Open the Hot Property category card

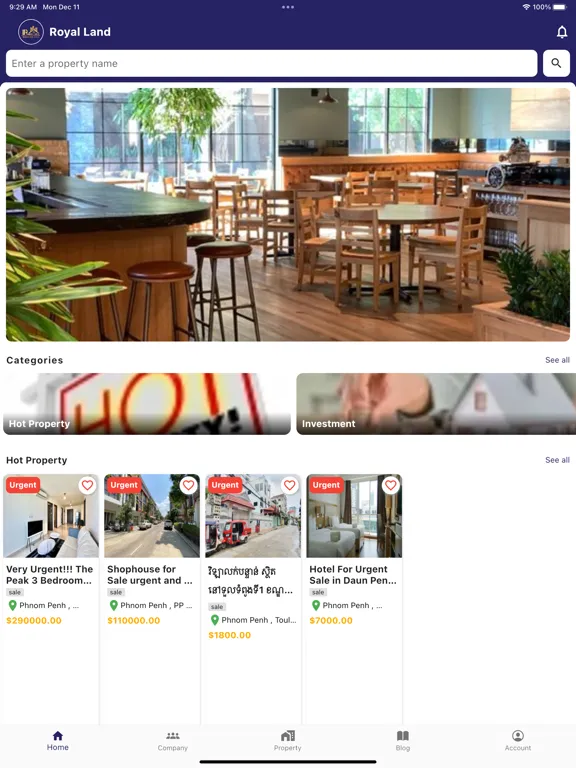[147, 404]
